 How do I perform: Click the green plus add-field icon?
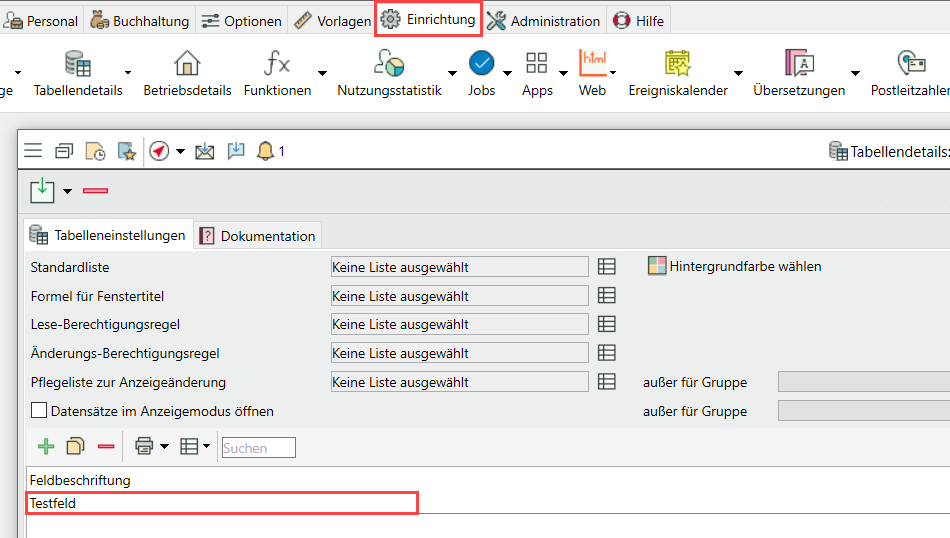tap(46, 447)
